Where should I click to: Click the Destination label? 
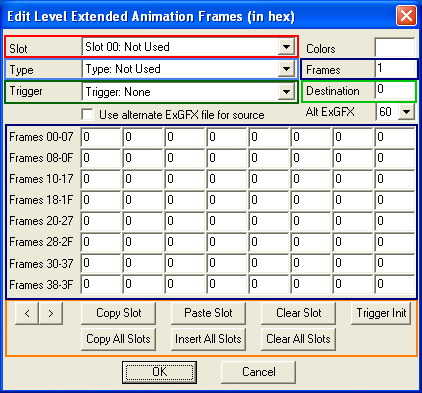coord(333,91)
